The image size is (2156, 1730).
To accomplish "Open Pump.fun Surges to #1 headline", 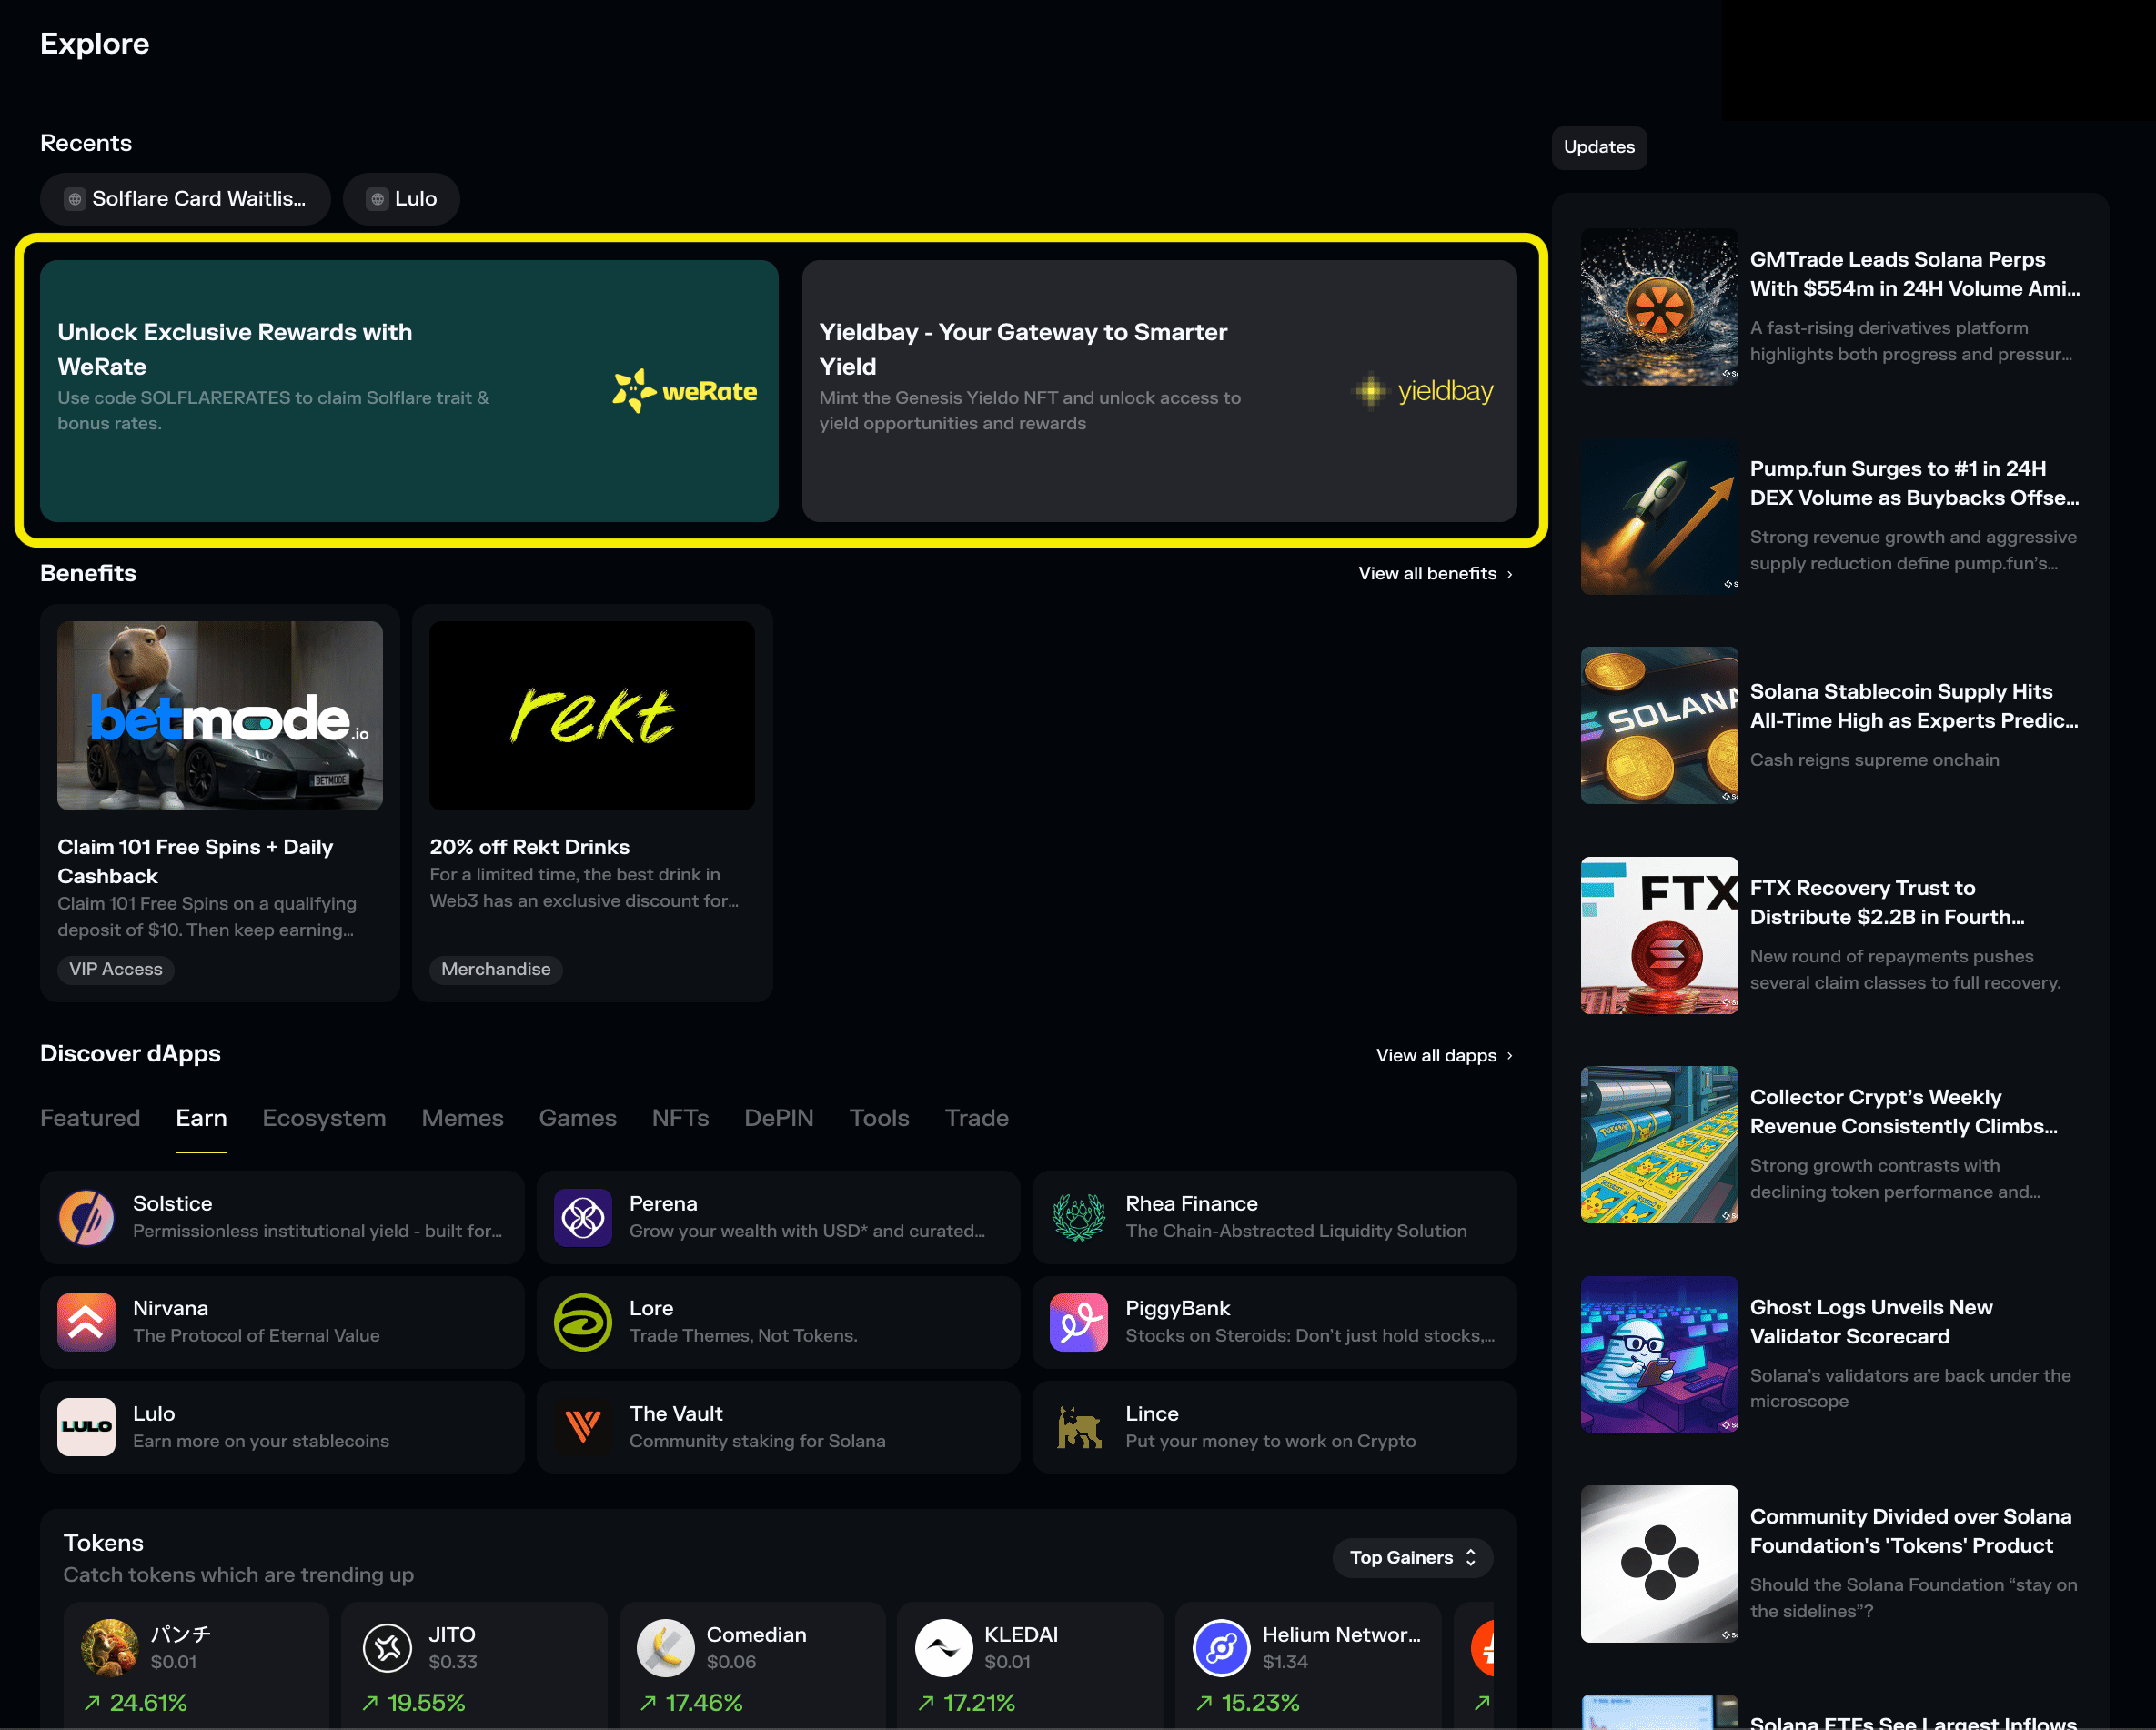I will tap(1915, 483).
